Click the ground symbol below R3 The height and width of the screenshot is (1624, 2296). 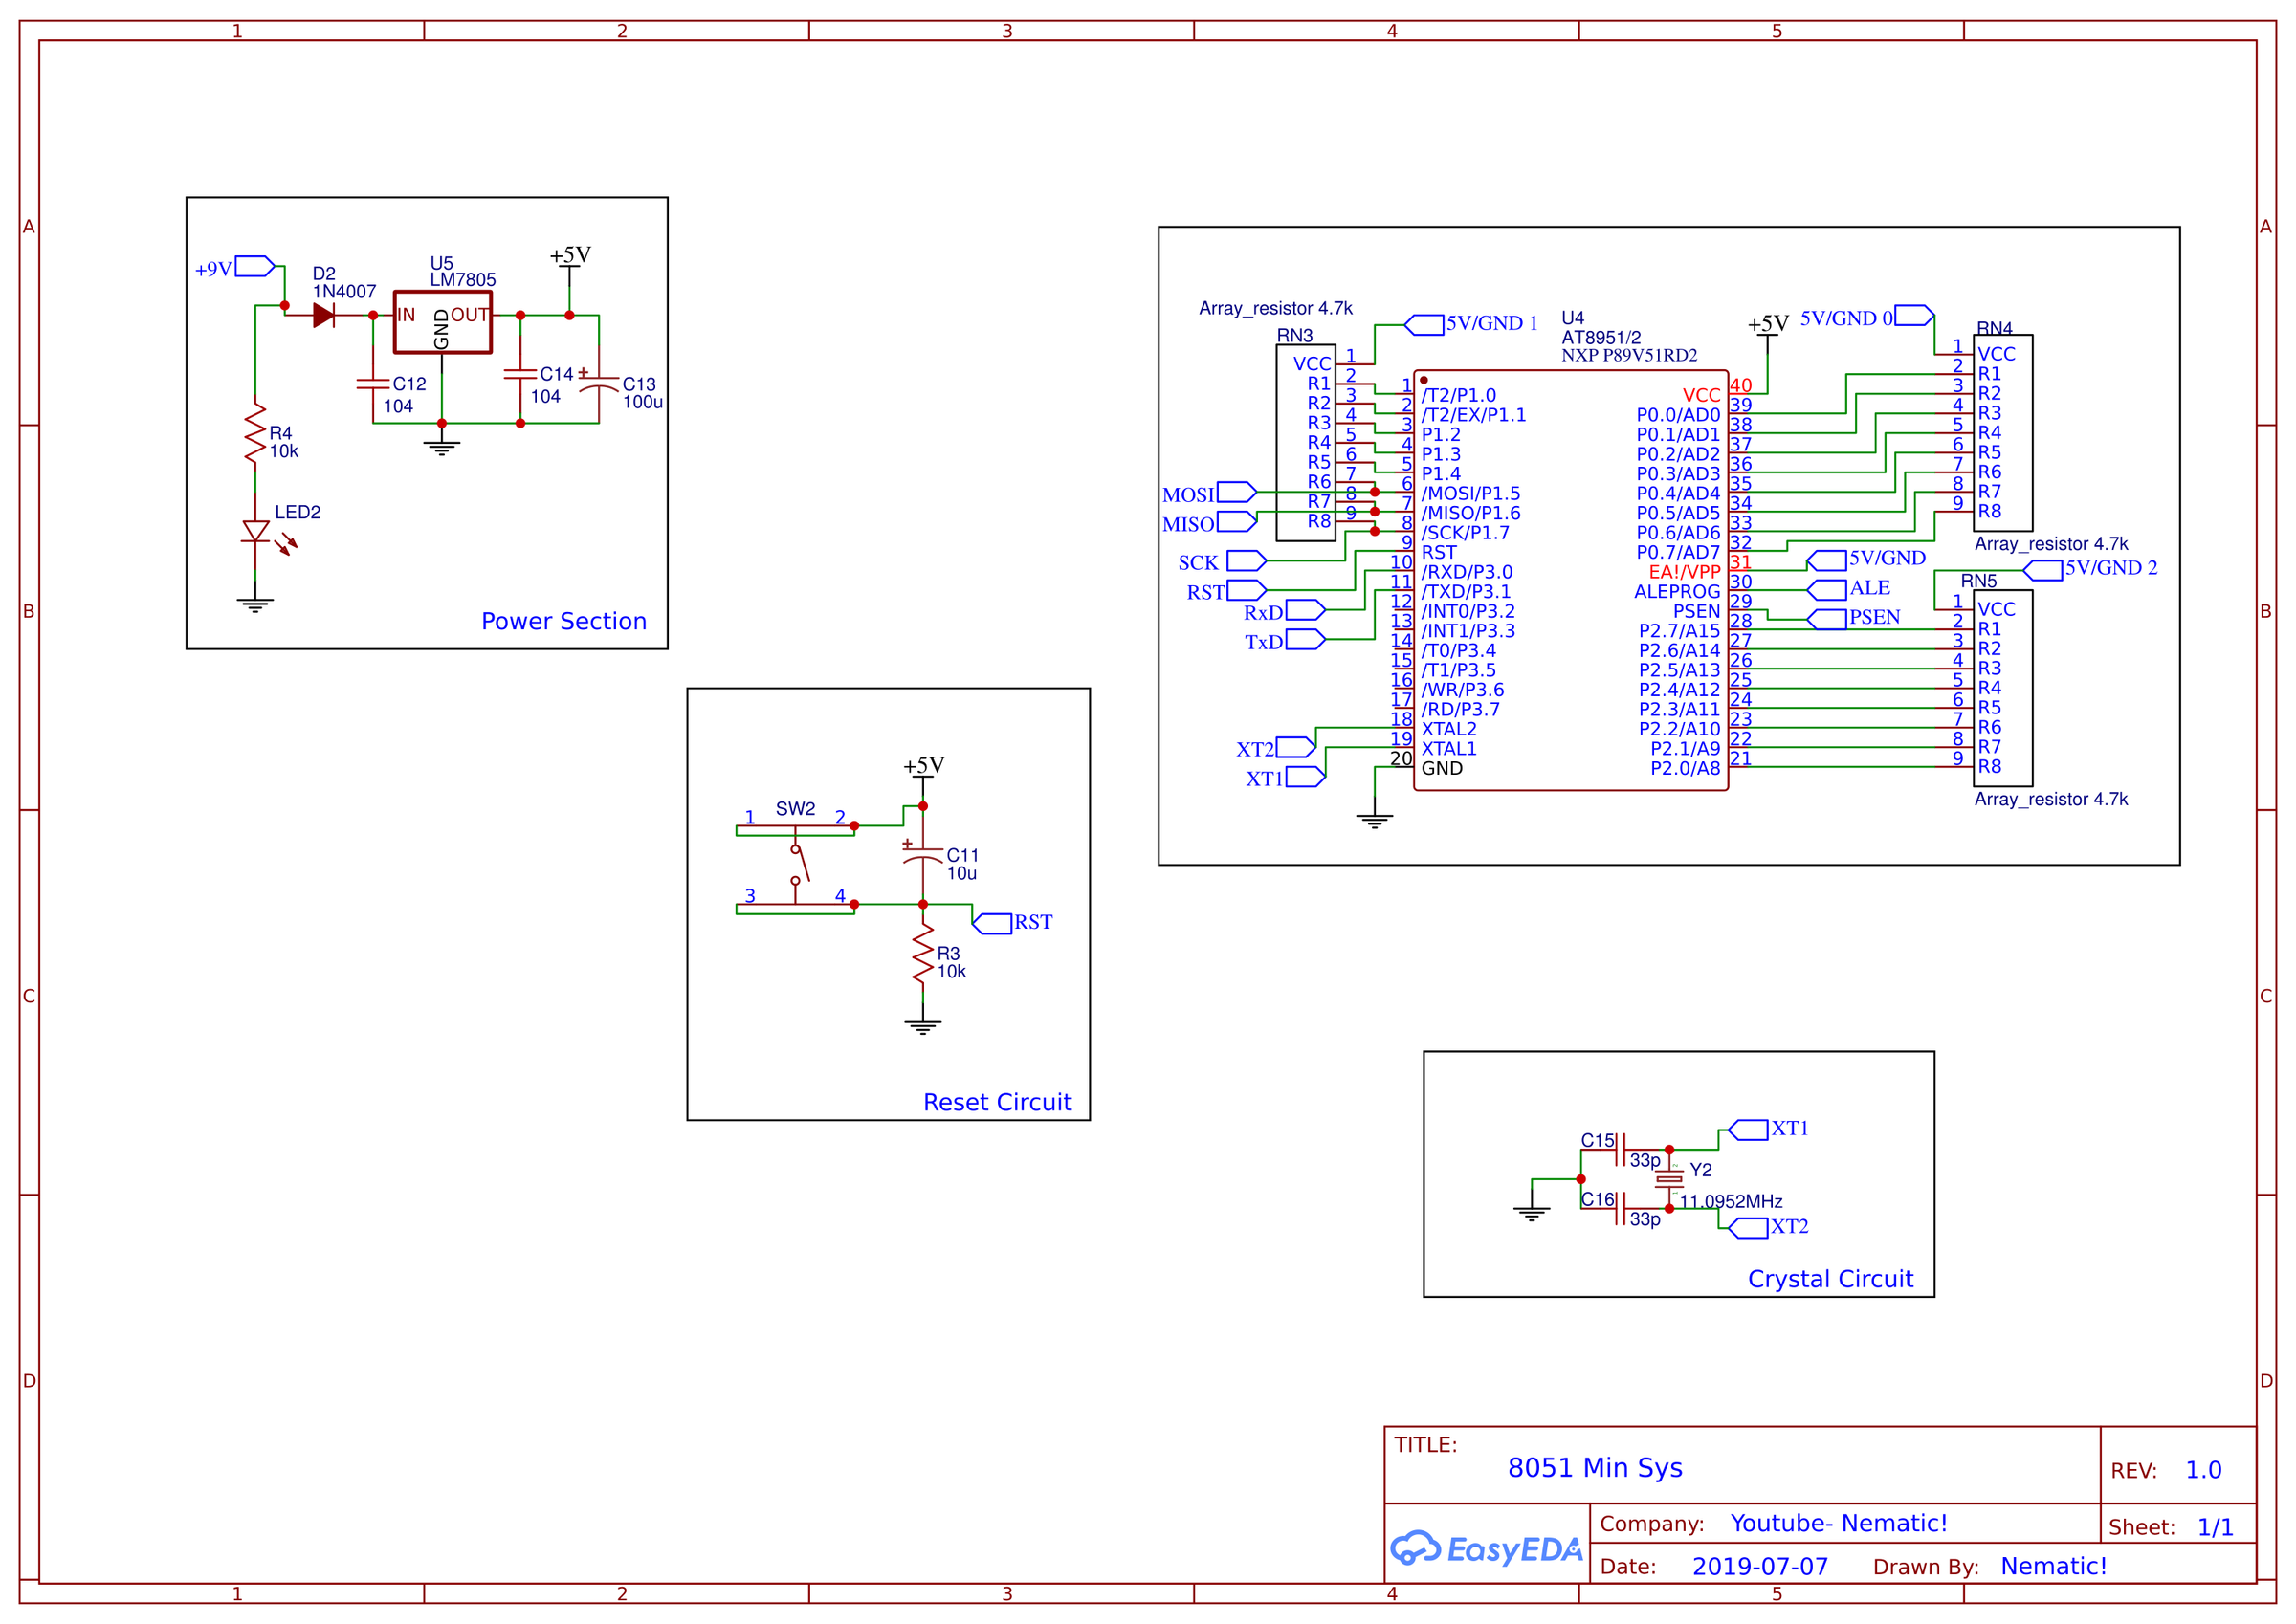click(x=923, y=1020)
